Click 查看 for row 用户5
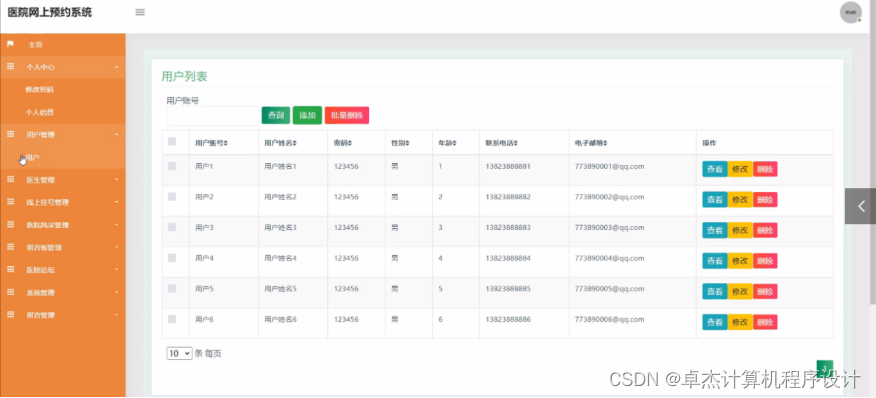 (x=715, y=291)
